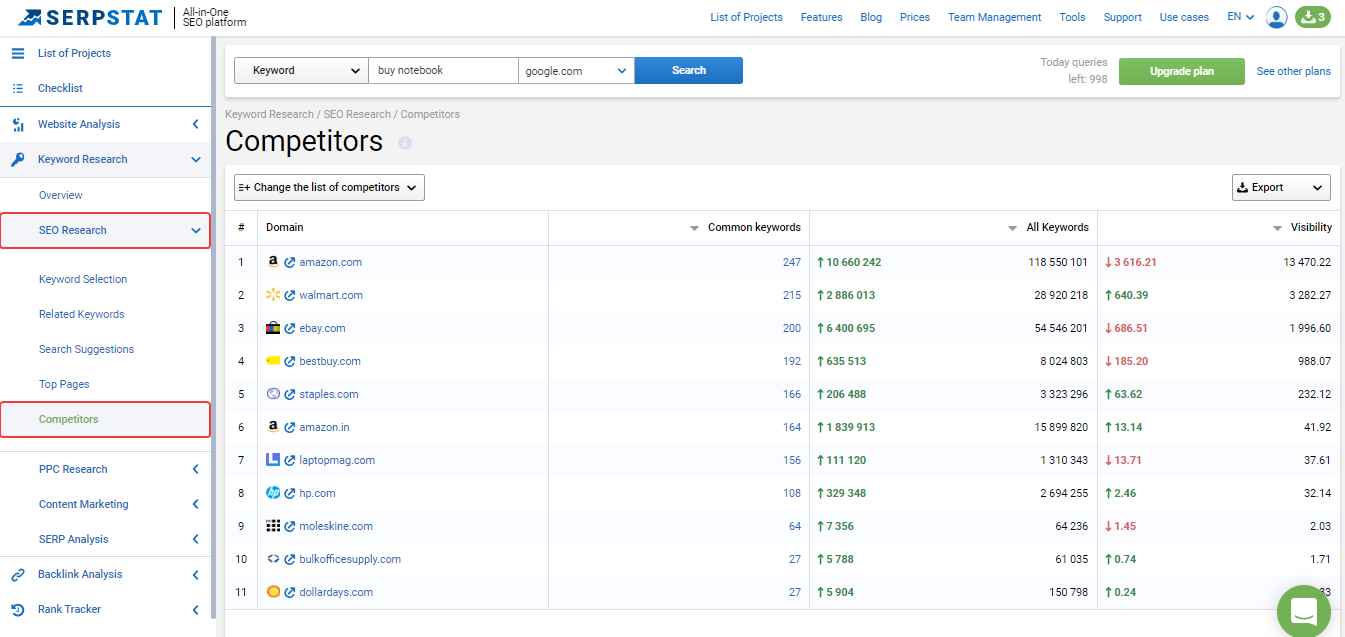The height and width of the screenshot is (637, 1345).
Task: Open external link icon for walmart.com
Action: click(x=290, y=295)
